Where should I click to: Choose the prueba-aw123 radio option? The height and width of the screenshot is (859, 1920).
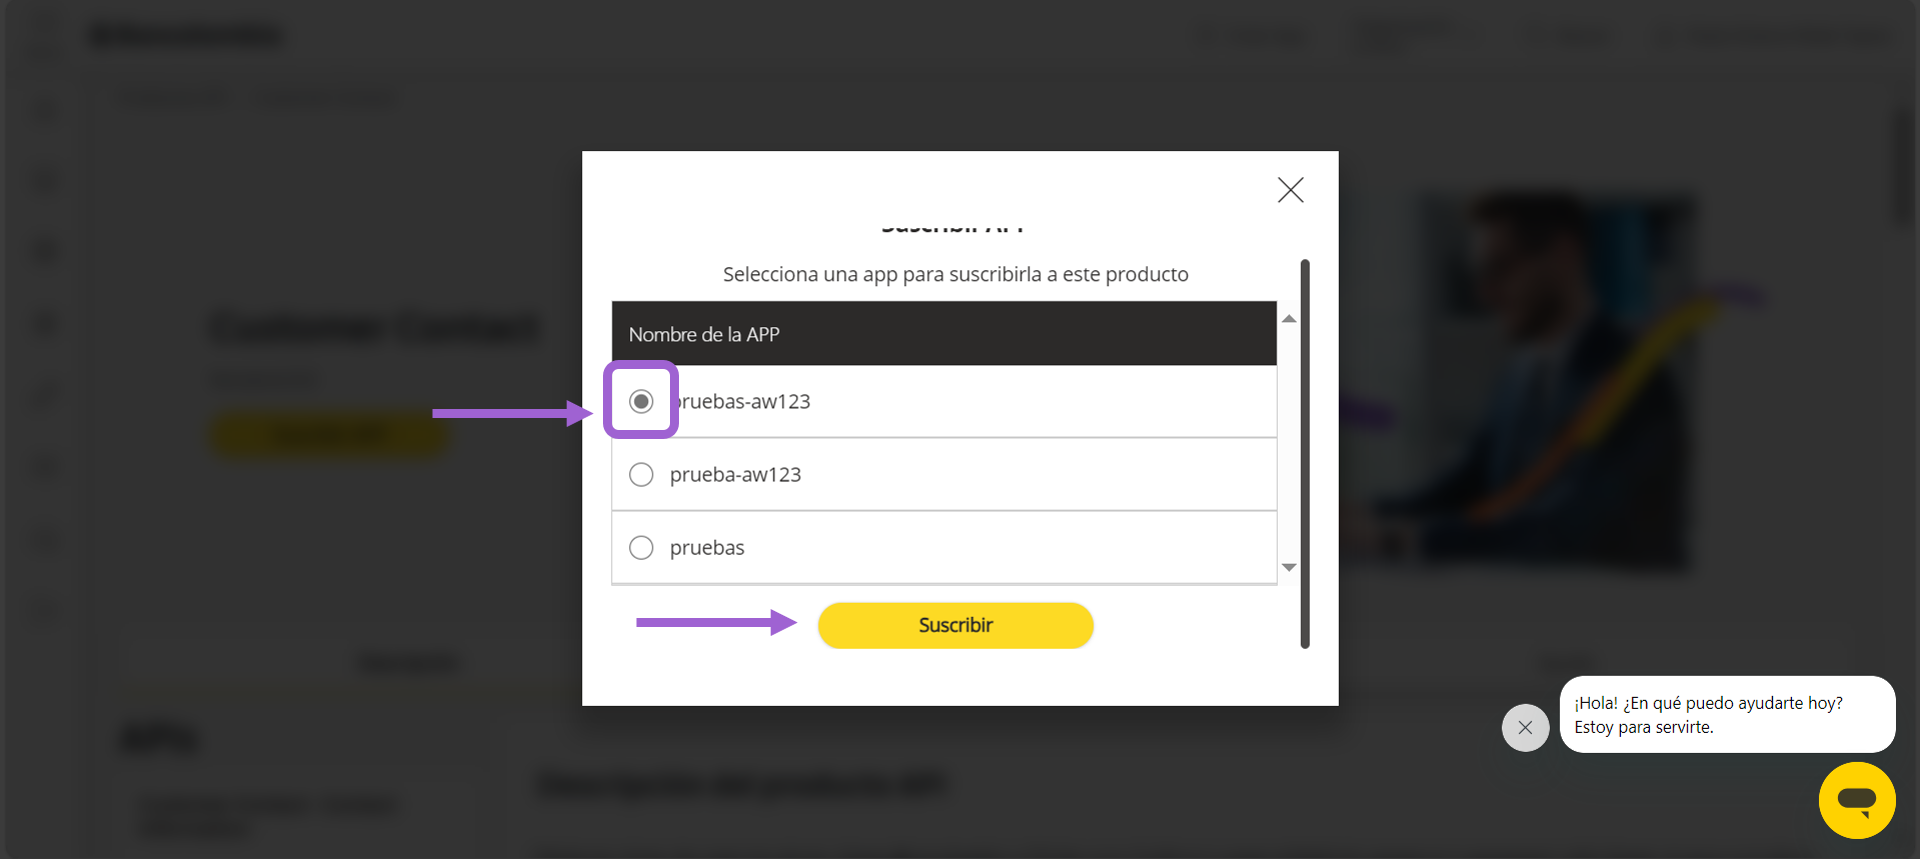[641, 474]
